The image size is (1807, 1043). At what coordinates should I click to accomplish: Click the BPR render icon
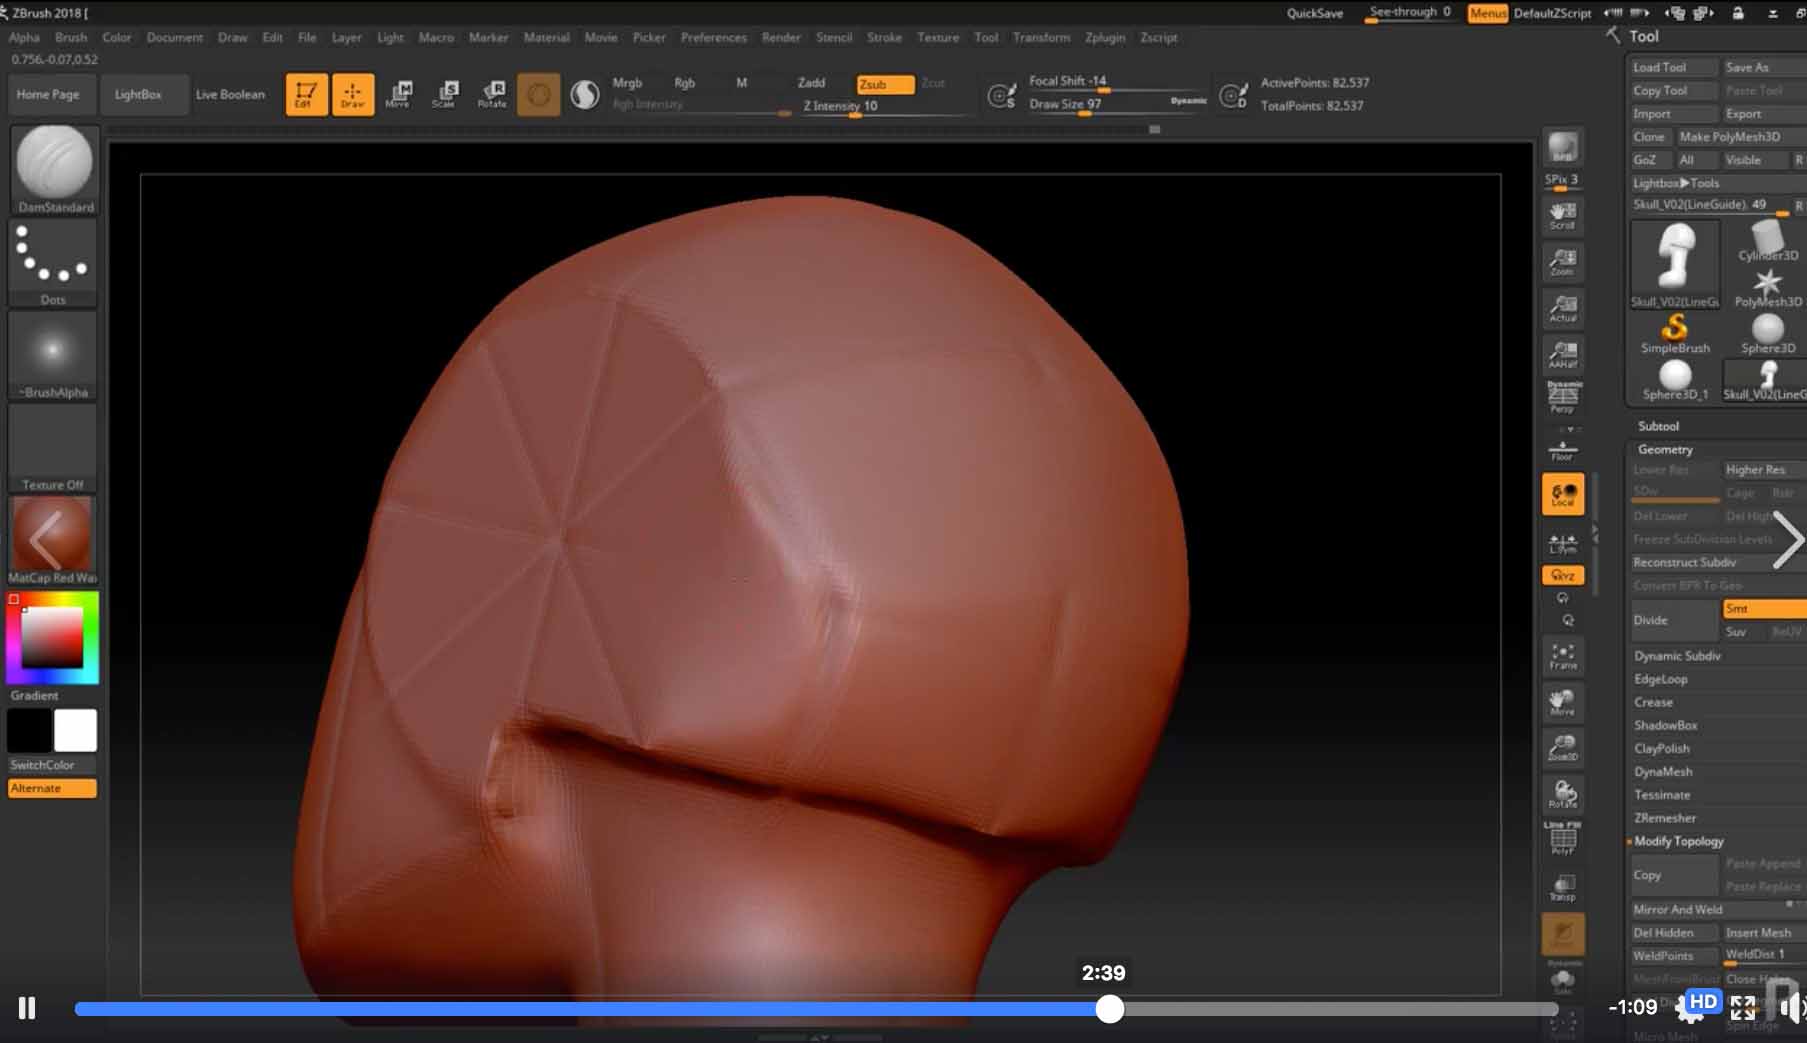pyautogui.click(x=1562, y=148)
